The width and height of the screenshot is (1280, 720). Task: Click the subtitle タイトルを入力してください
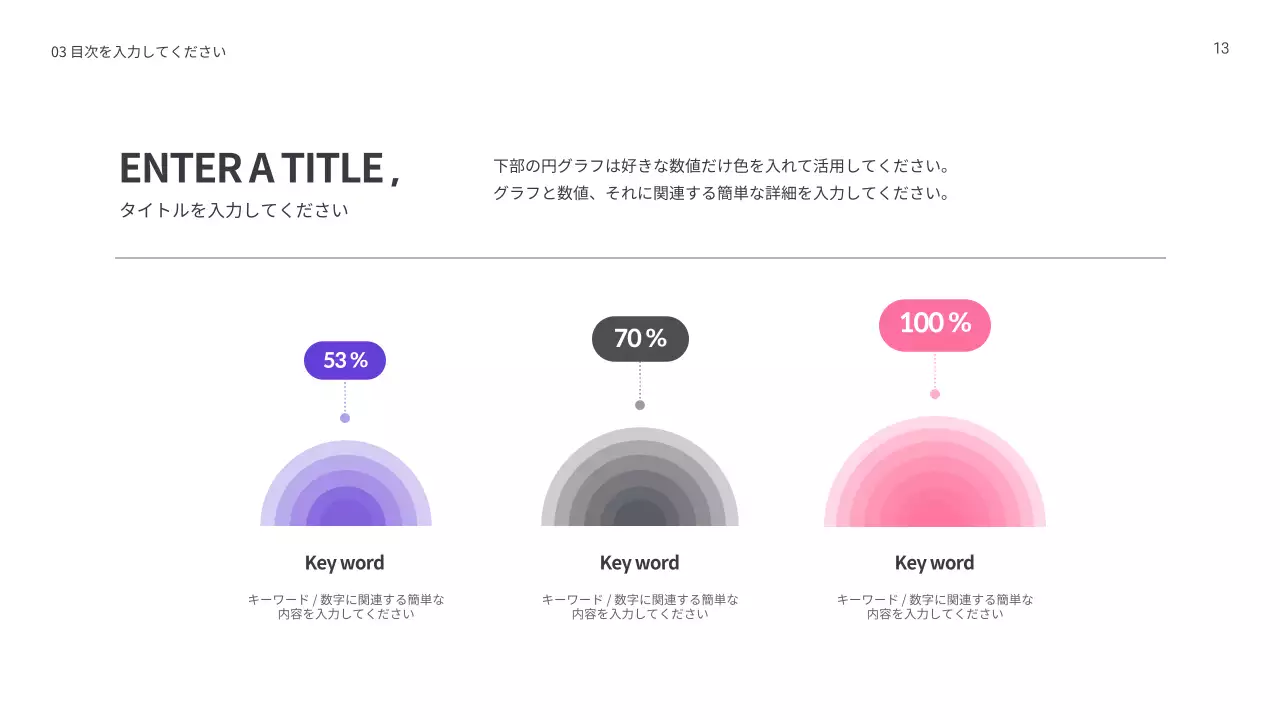234,211
